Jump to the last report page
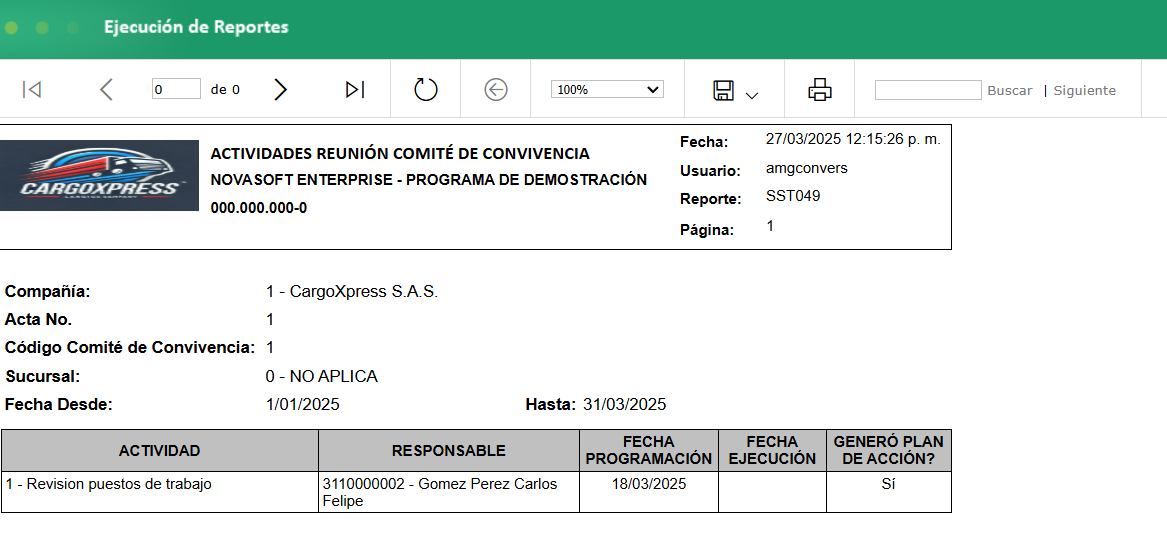This screenshot has width=1167, height=556. click(355, 89)
